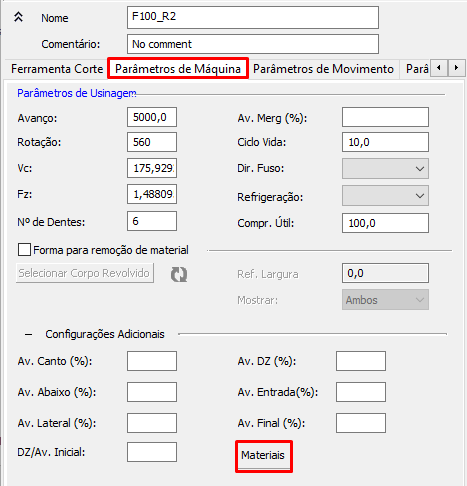The height and width of the screenshot is (486, 467).
Task: Click the Selecionar Corpo Revolvido button
Action: pyautogui.click(x=85, y=273)
